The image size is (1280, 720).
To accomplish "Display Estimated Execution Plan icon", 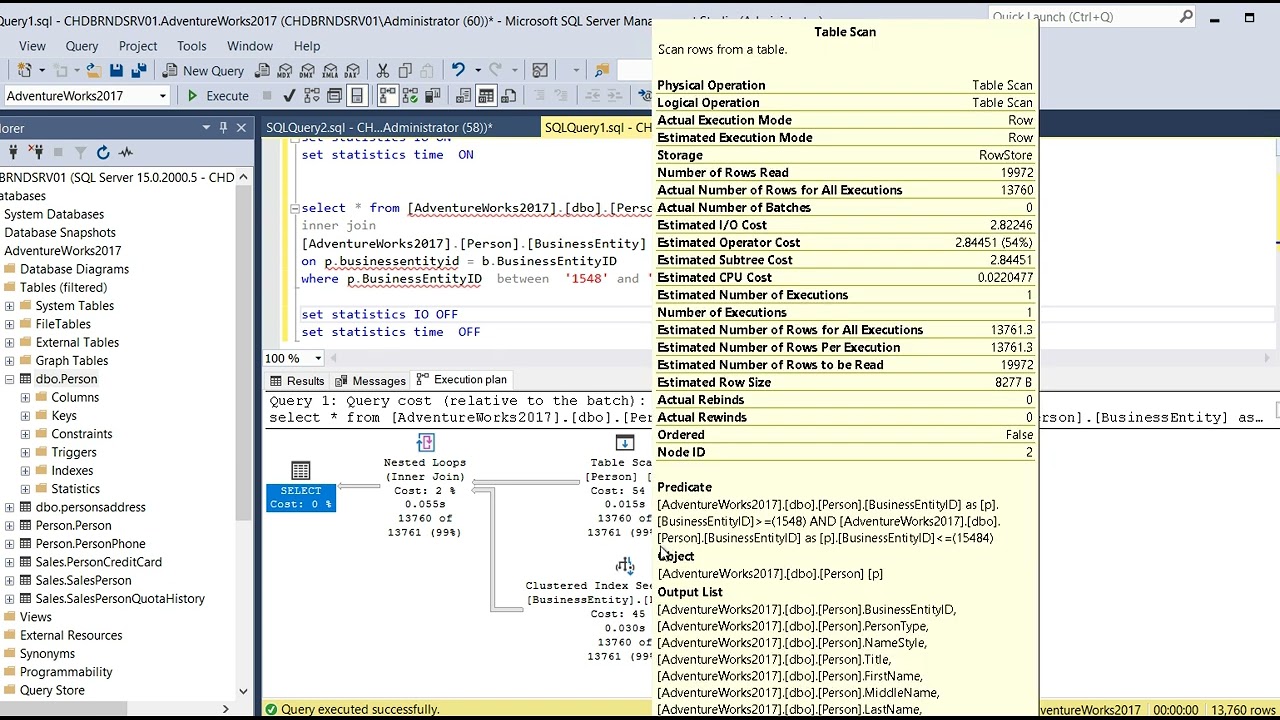I will click(312, 96).
